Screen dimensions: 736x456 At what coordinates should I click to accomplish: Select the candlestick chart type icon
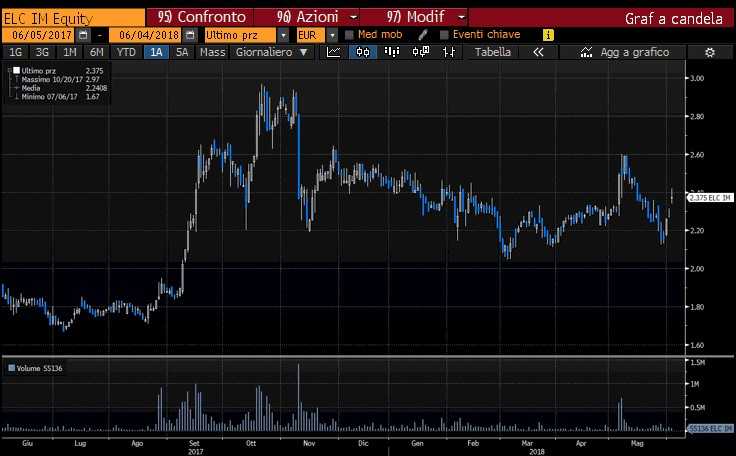point(362,52)
